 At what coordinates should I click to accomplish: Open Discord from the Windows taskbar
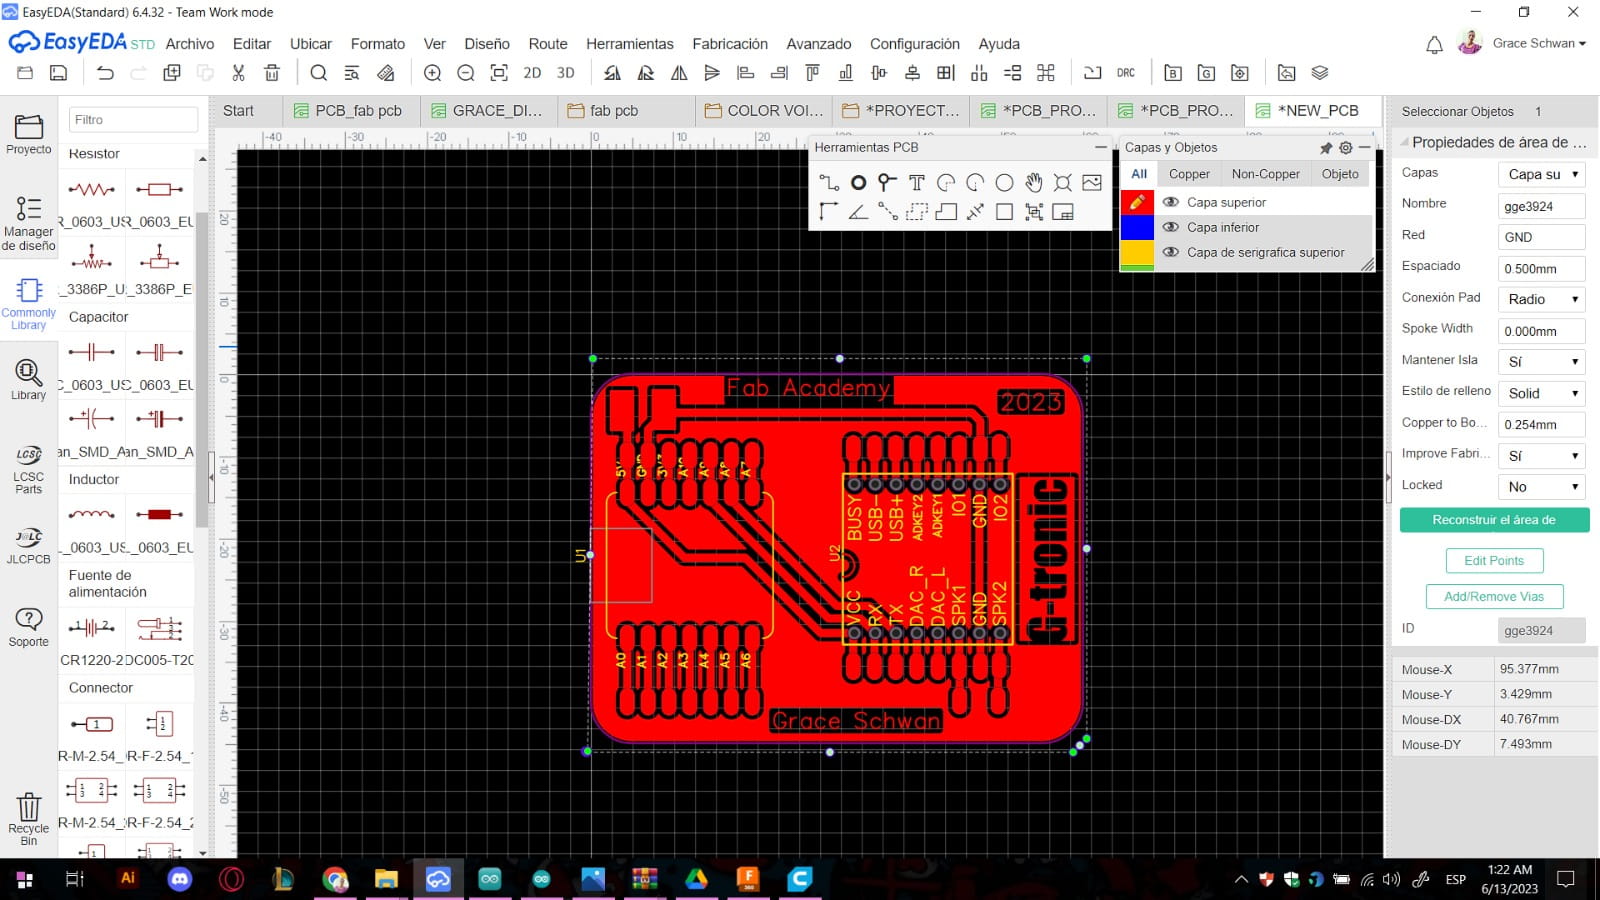[180, 879]
